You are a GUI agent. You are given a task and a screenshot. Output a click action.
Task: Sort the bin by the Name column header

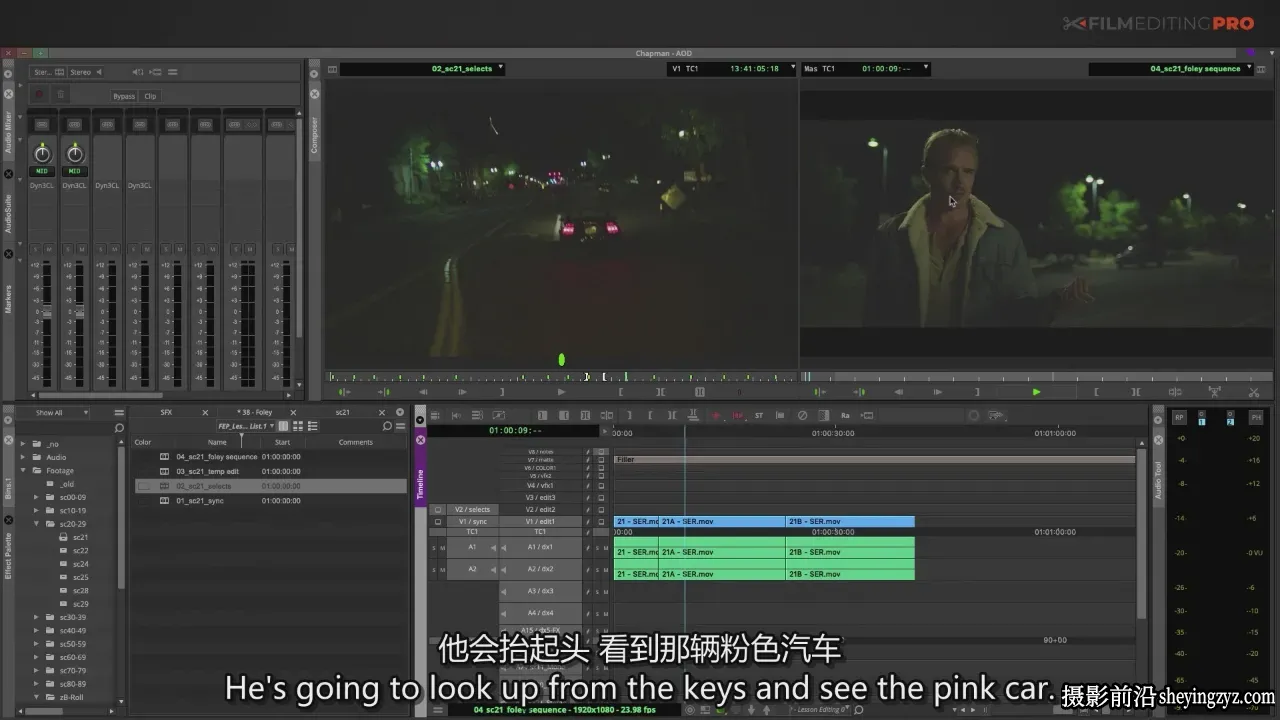point(217,442)
